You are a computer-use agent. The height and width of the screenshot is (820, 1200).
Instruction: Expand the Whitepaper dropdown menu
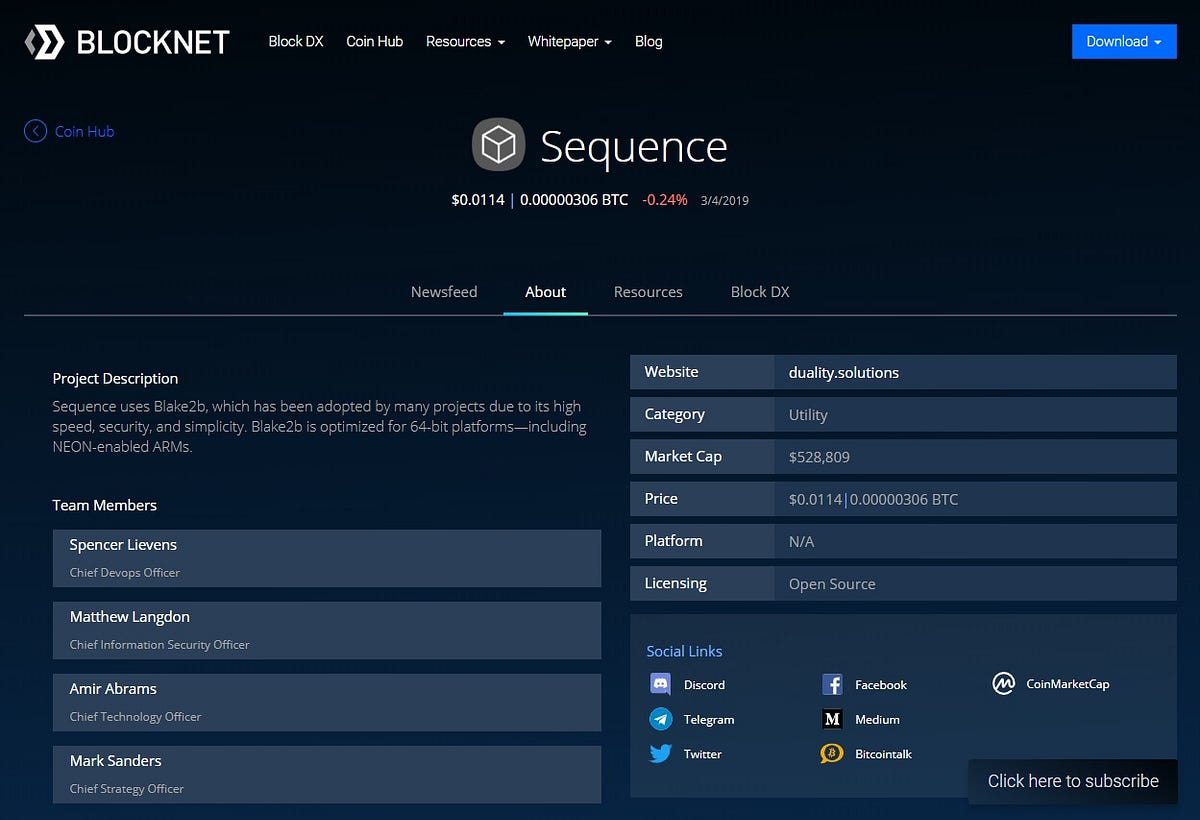[570, 41]
